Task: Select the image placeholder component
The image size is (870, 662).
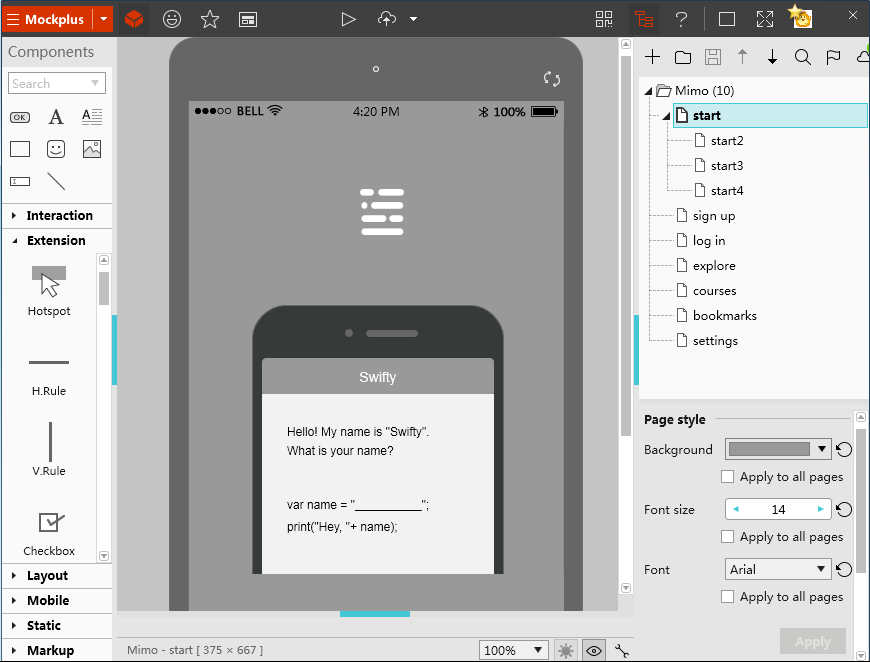Action: pos(92,149)
